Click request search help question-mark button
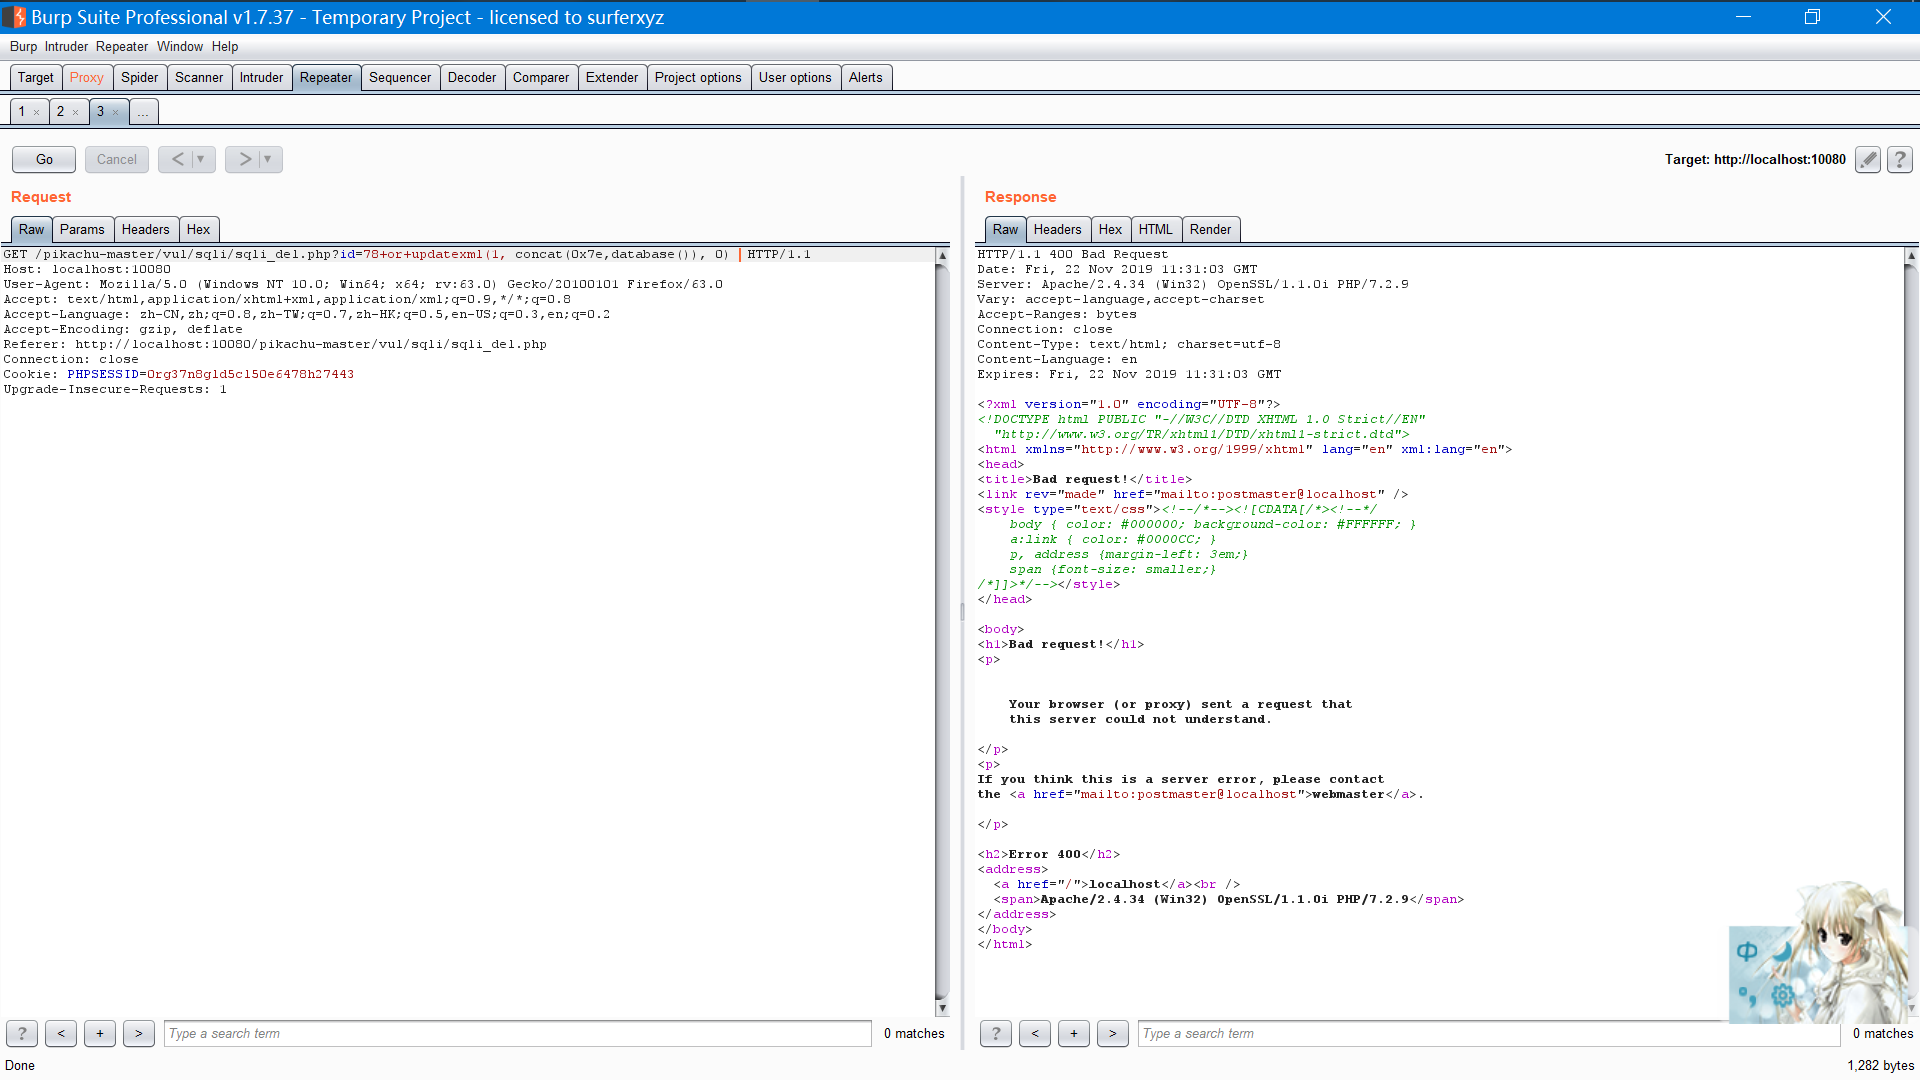The height and width of the screenshot is (1080, 1920). point(22,1033)
